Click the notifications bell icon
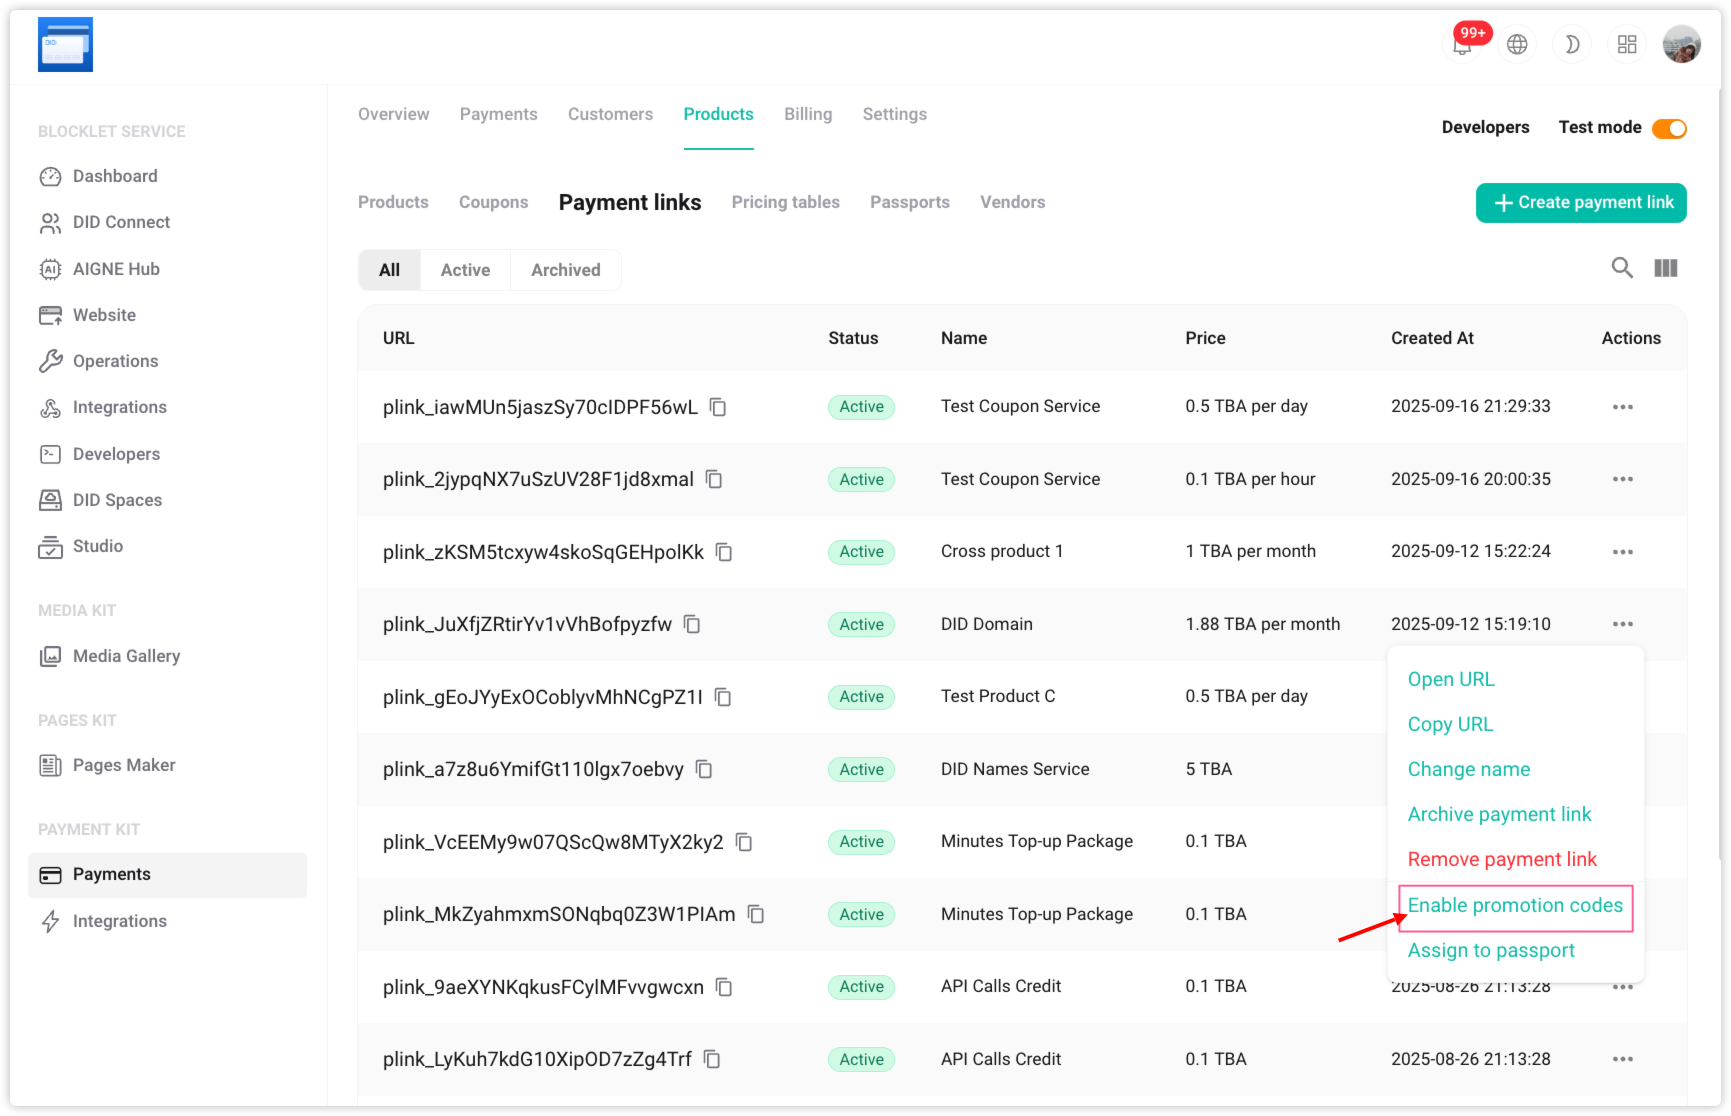Viewport: 1731px width, 1116px height. [1462, 45]
